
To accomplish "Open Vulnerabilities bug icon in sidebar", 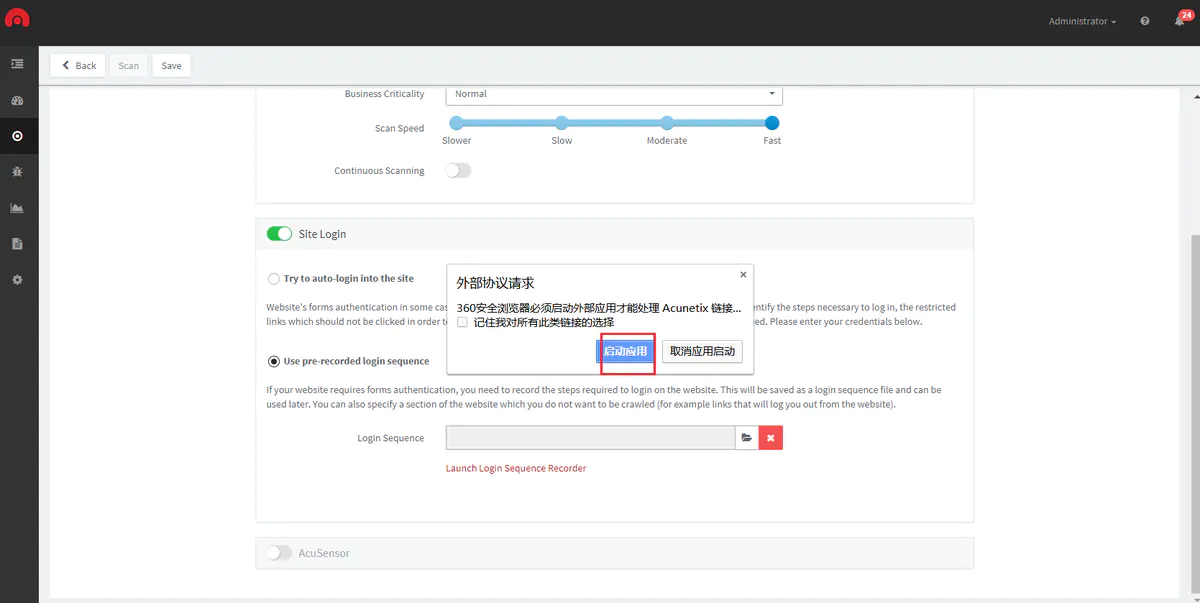I will click(17, 172).
